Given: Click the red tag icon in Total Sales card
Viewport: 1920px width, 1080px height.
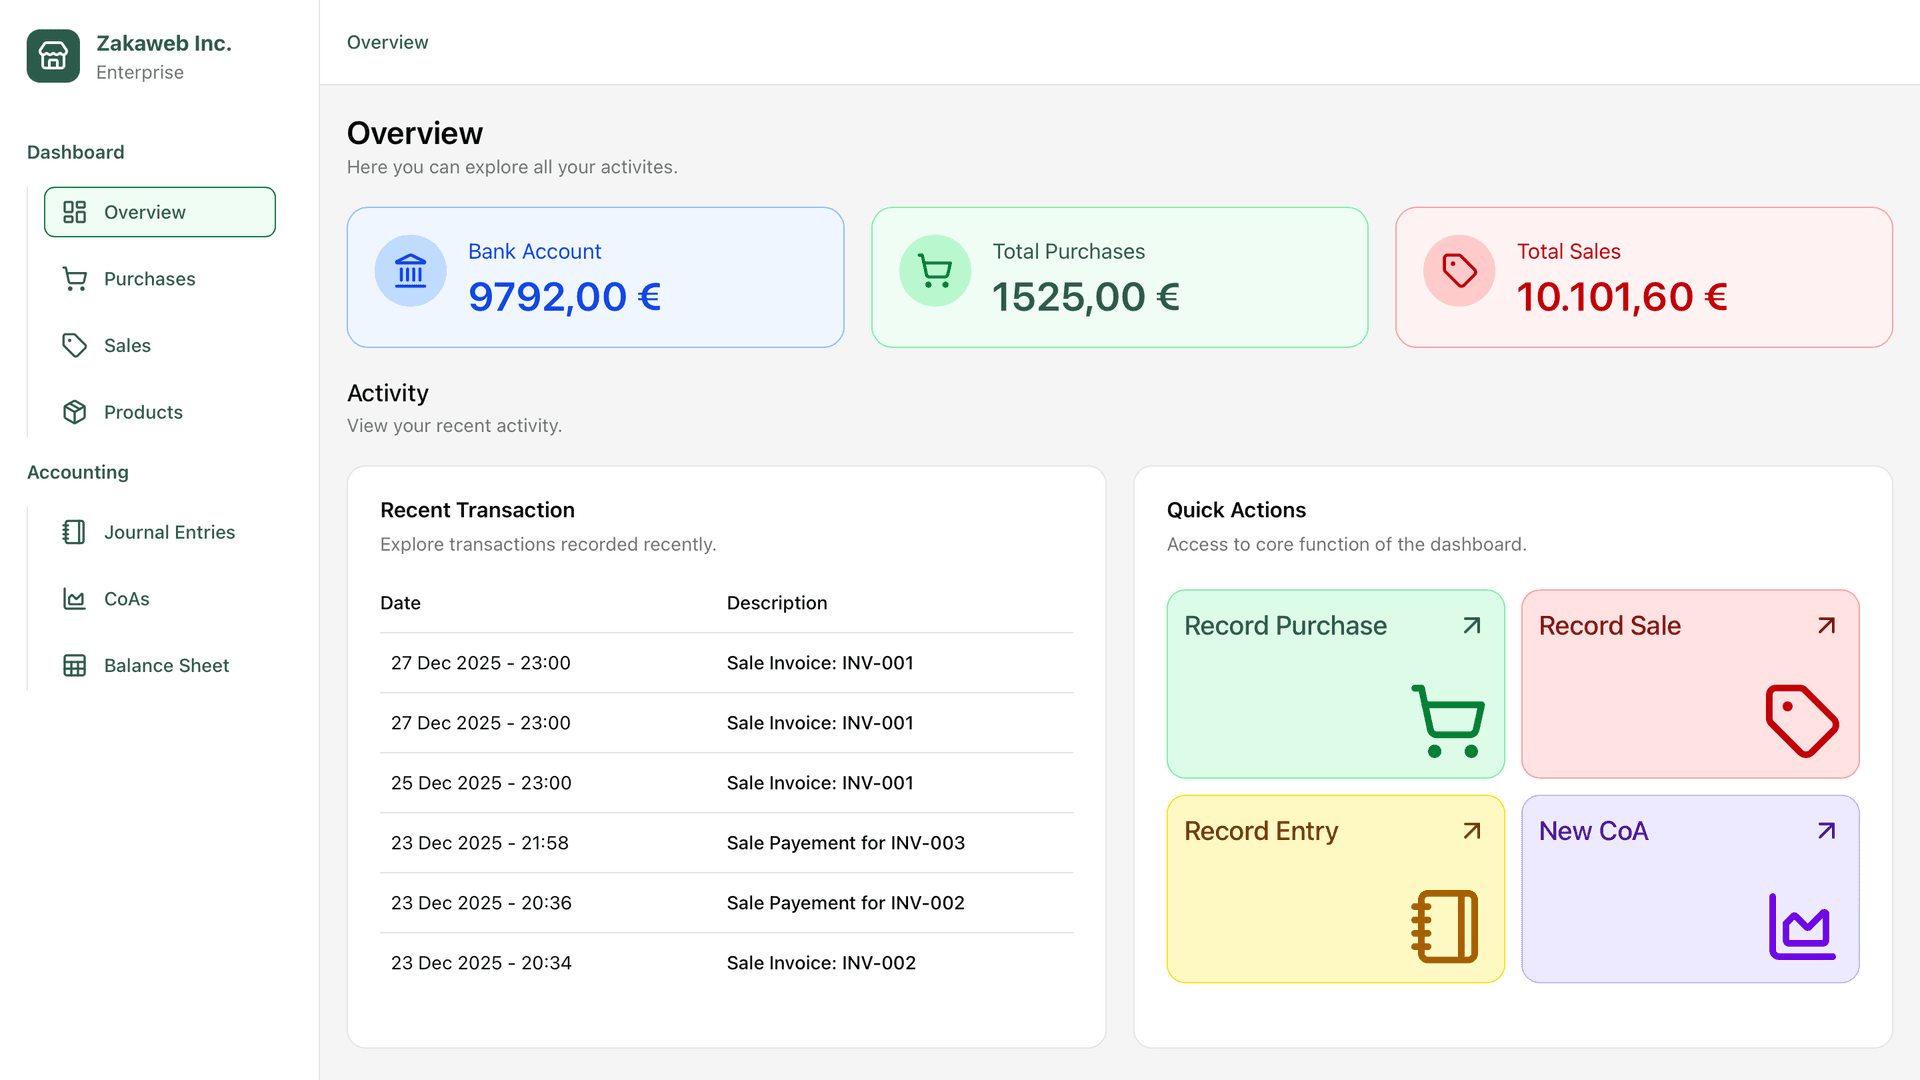Looking at the screenshot, I should coord(1459,271).
